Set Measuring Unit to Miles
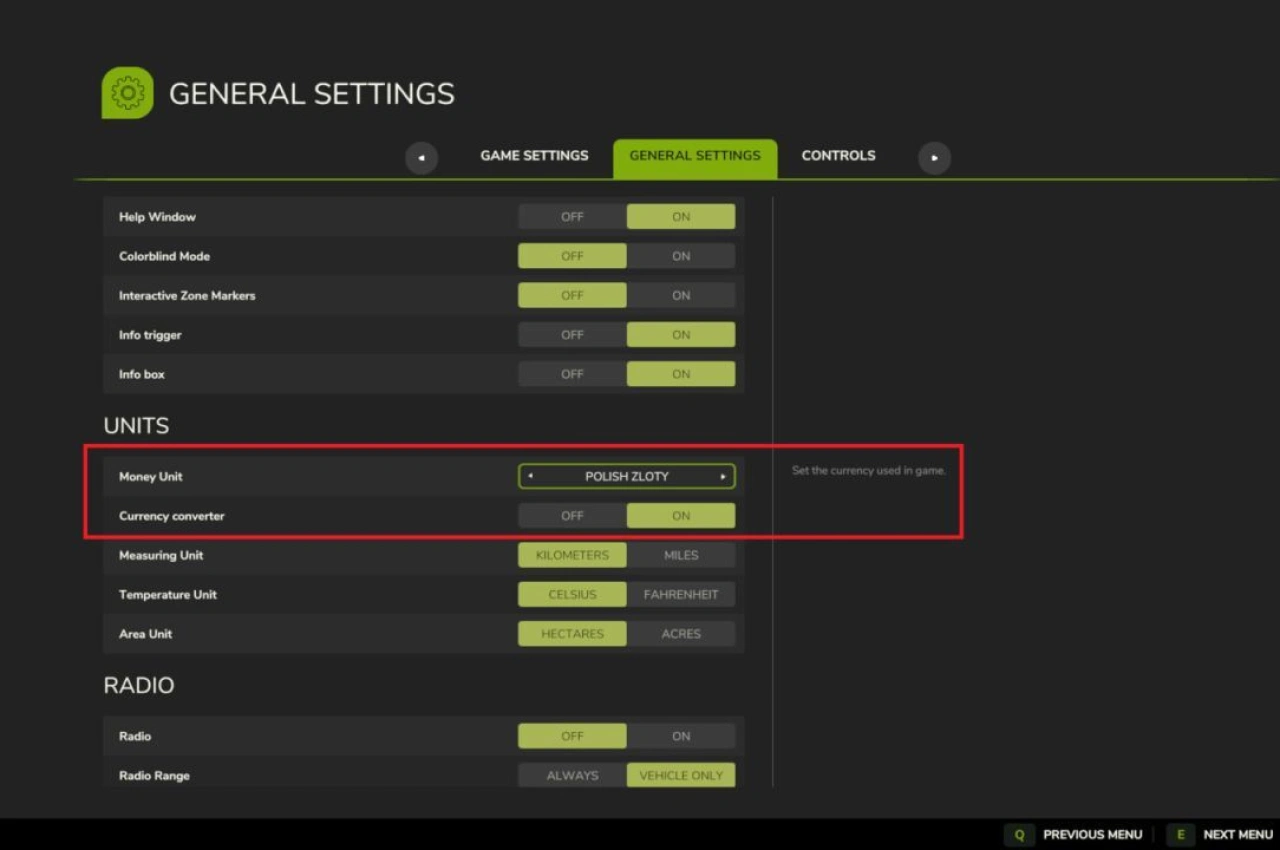The width and height of the screenshot is (1280, 850). click(681, 555)
